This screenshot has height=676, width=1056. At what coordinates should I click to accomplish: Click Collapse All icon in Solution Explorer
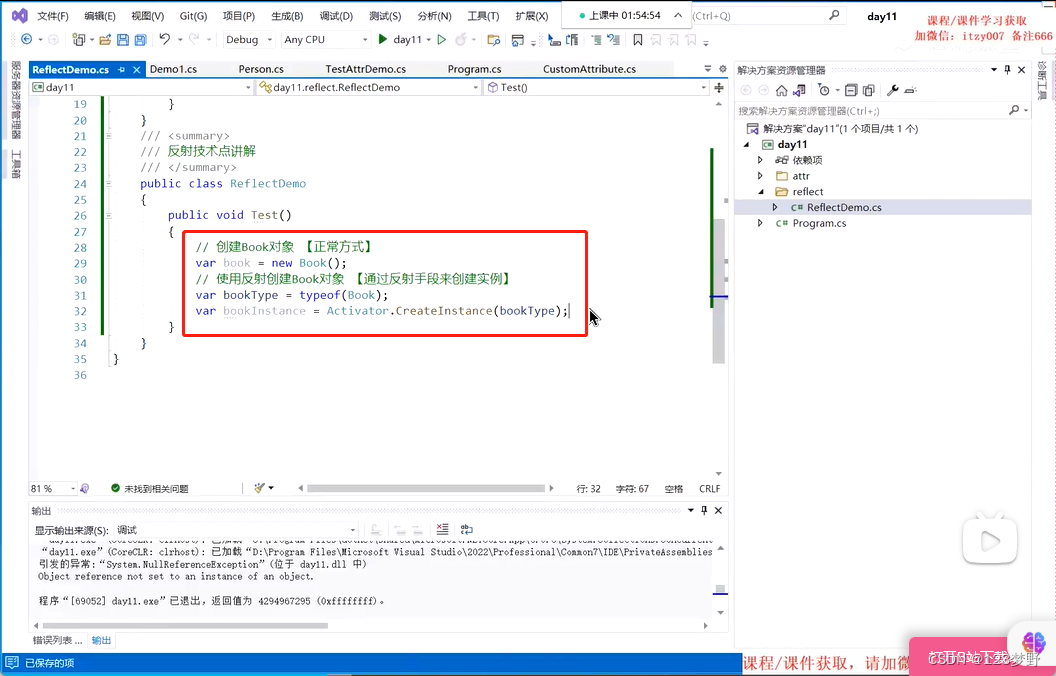point(851,90)
